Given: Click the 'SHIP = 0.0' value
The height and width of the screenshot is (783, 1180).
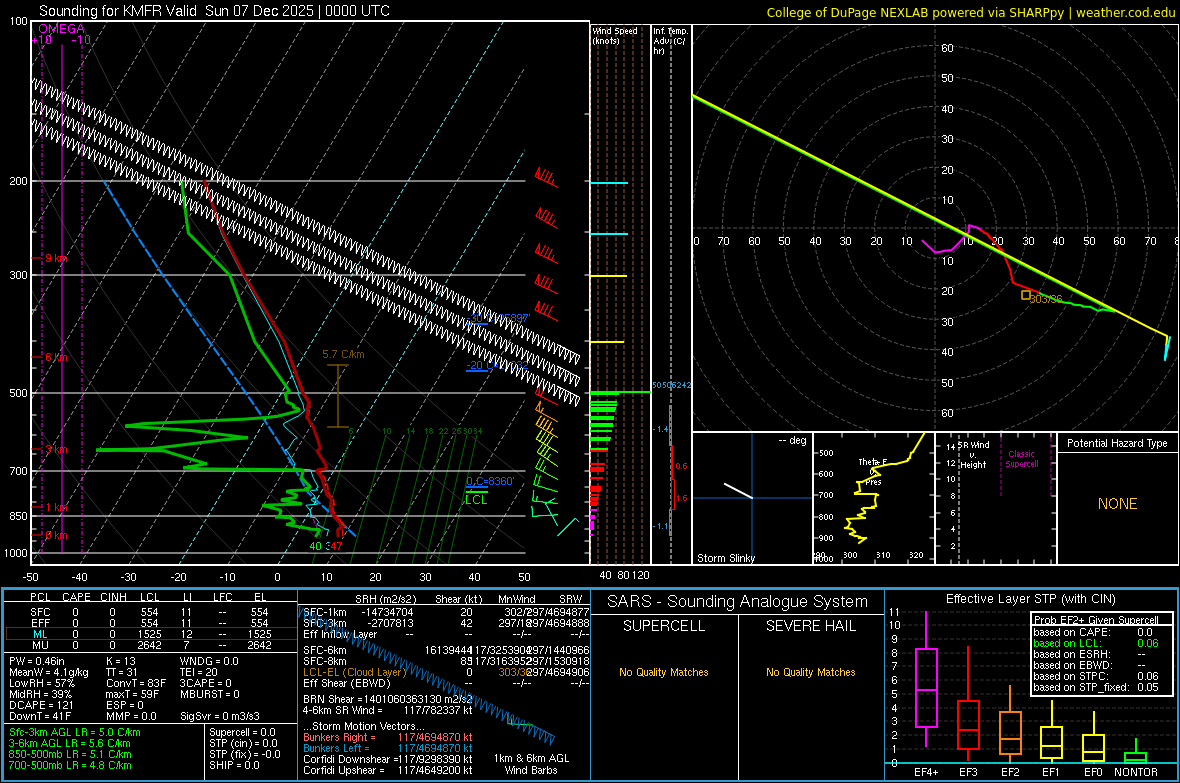Looking at the screenshot, I should (235, 765).
